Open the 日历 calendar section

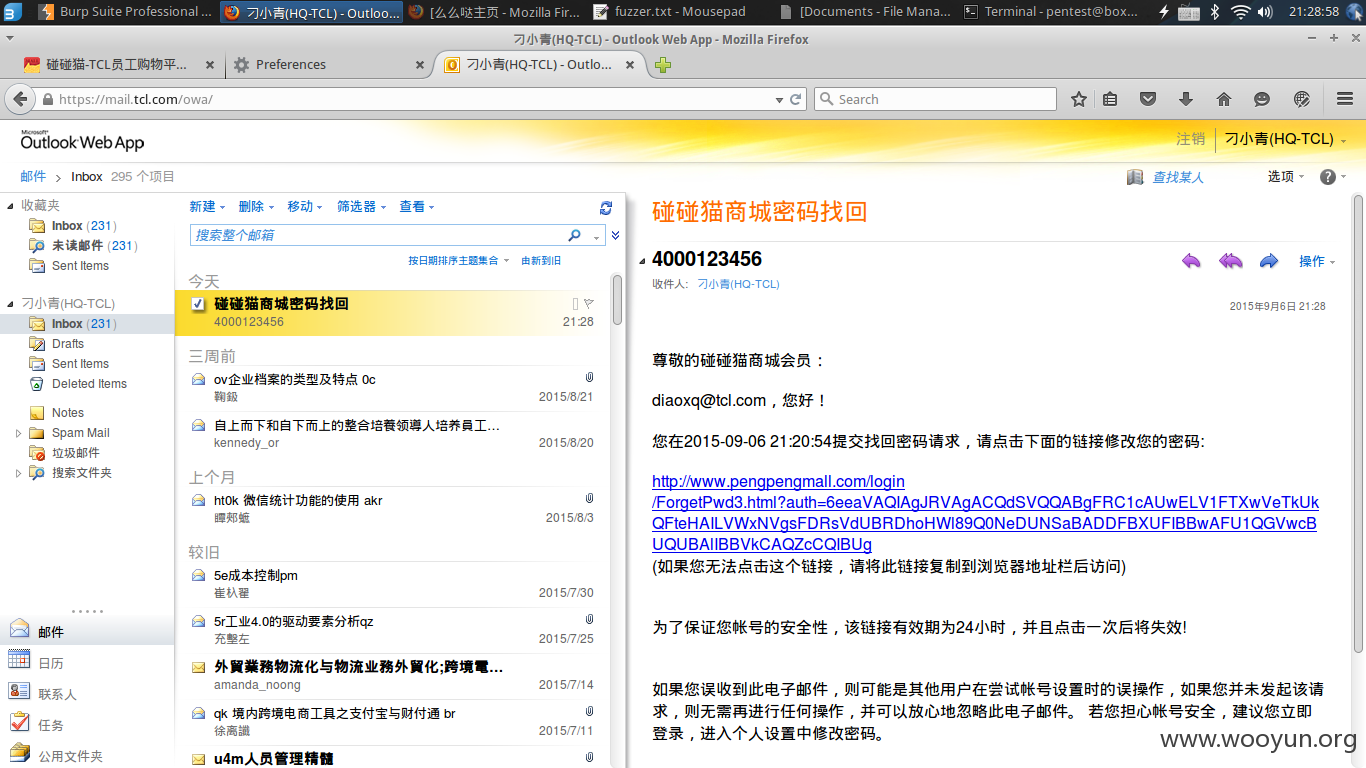87,663
